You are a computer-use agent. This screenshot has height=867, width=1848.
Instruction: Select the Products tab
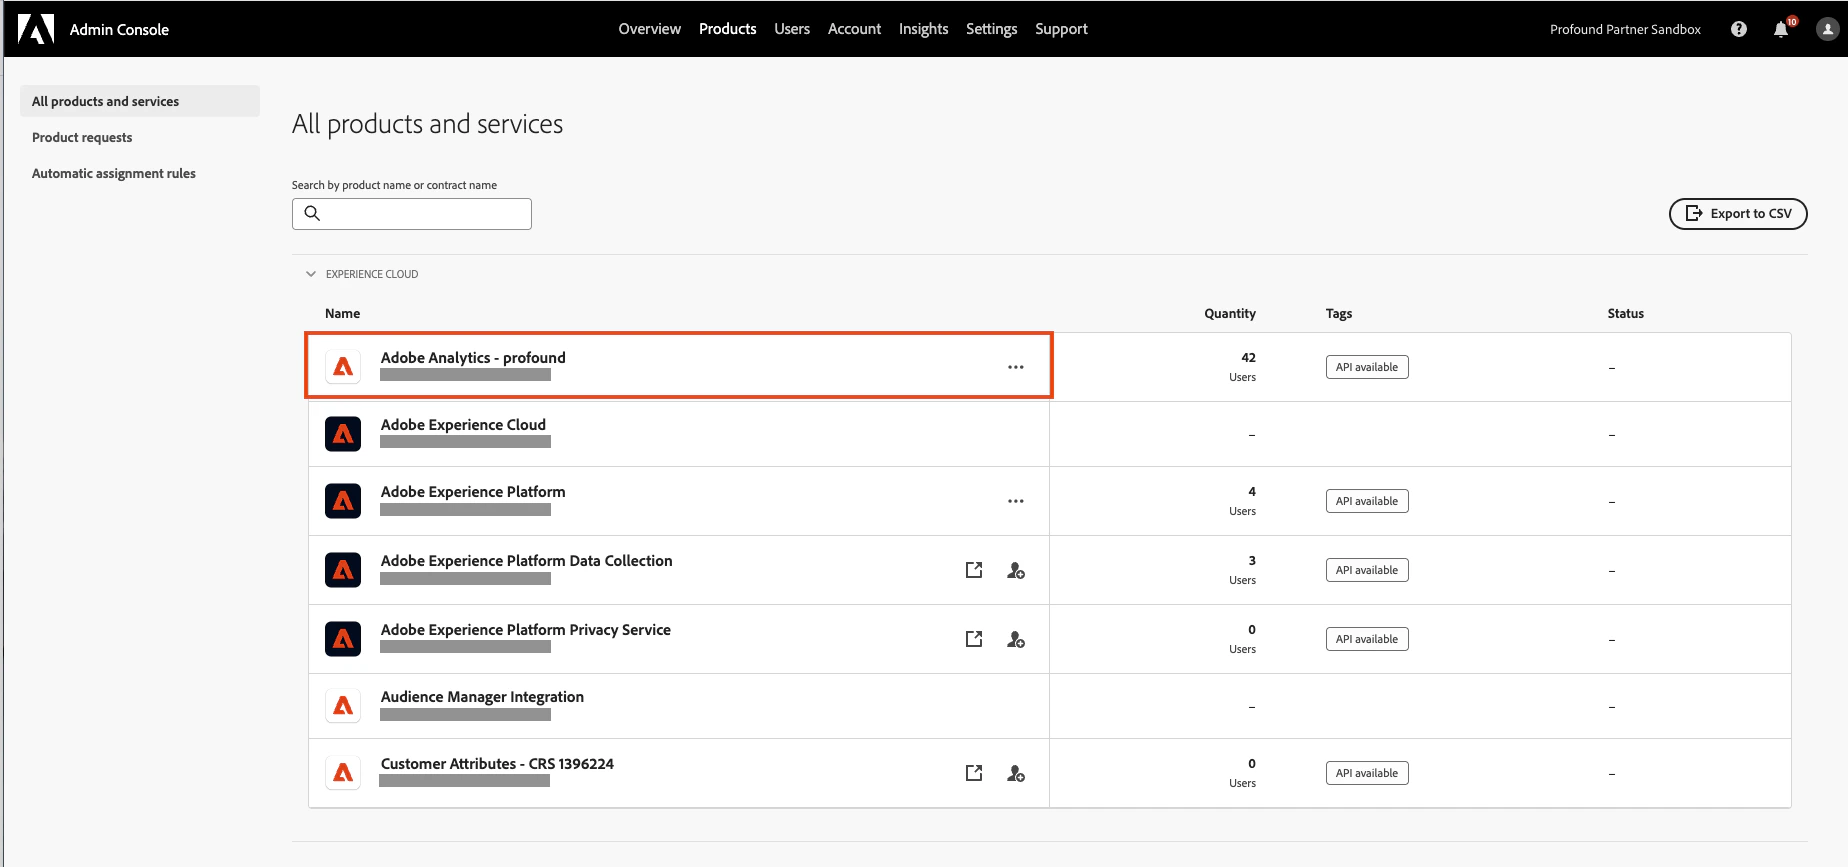pos(727,29)
